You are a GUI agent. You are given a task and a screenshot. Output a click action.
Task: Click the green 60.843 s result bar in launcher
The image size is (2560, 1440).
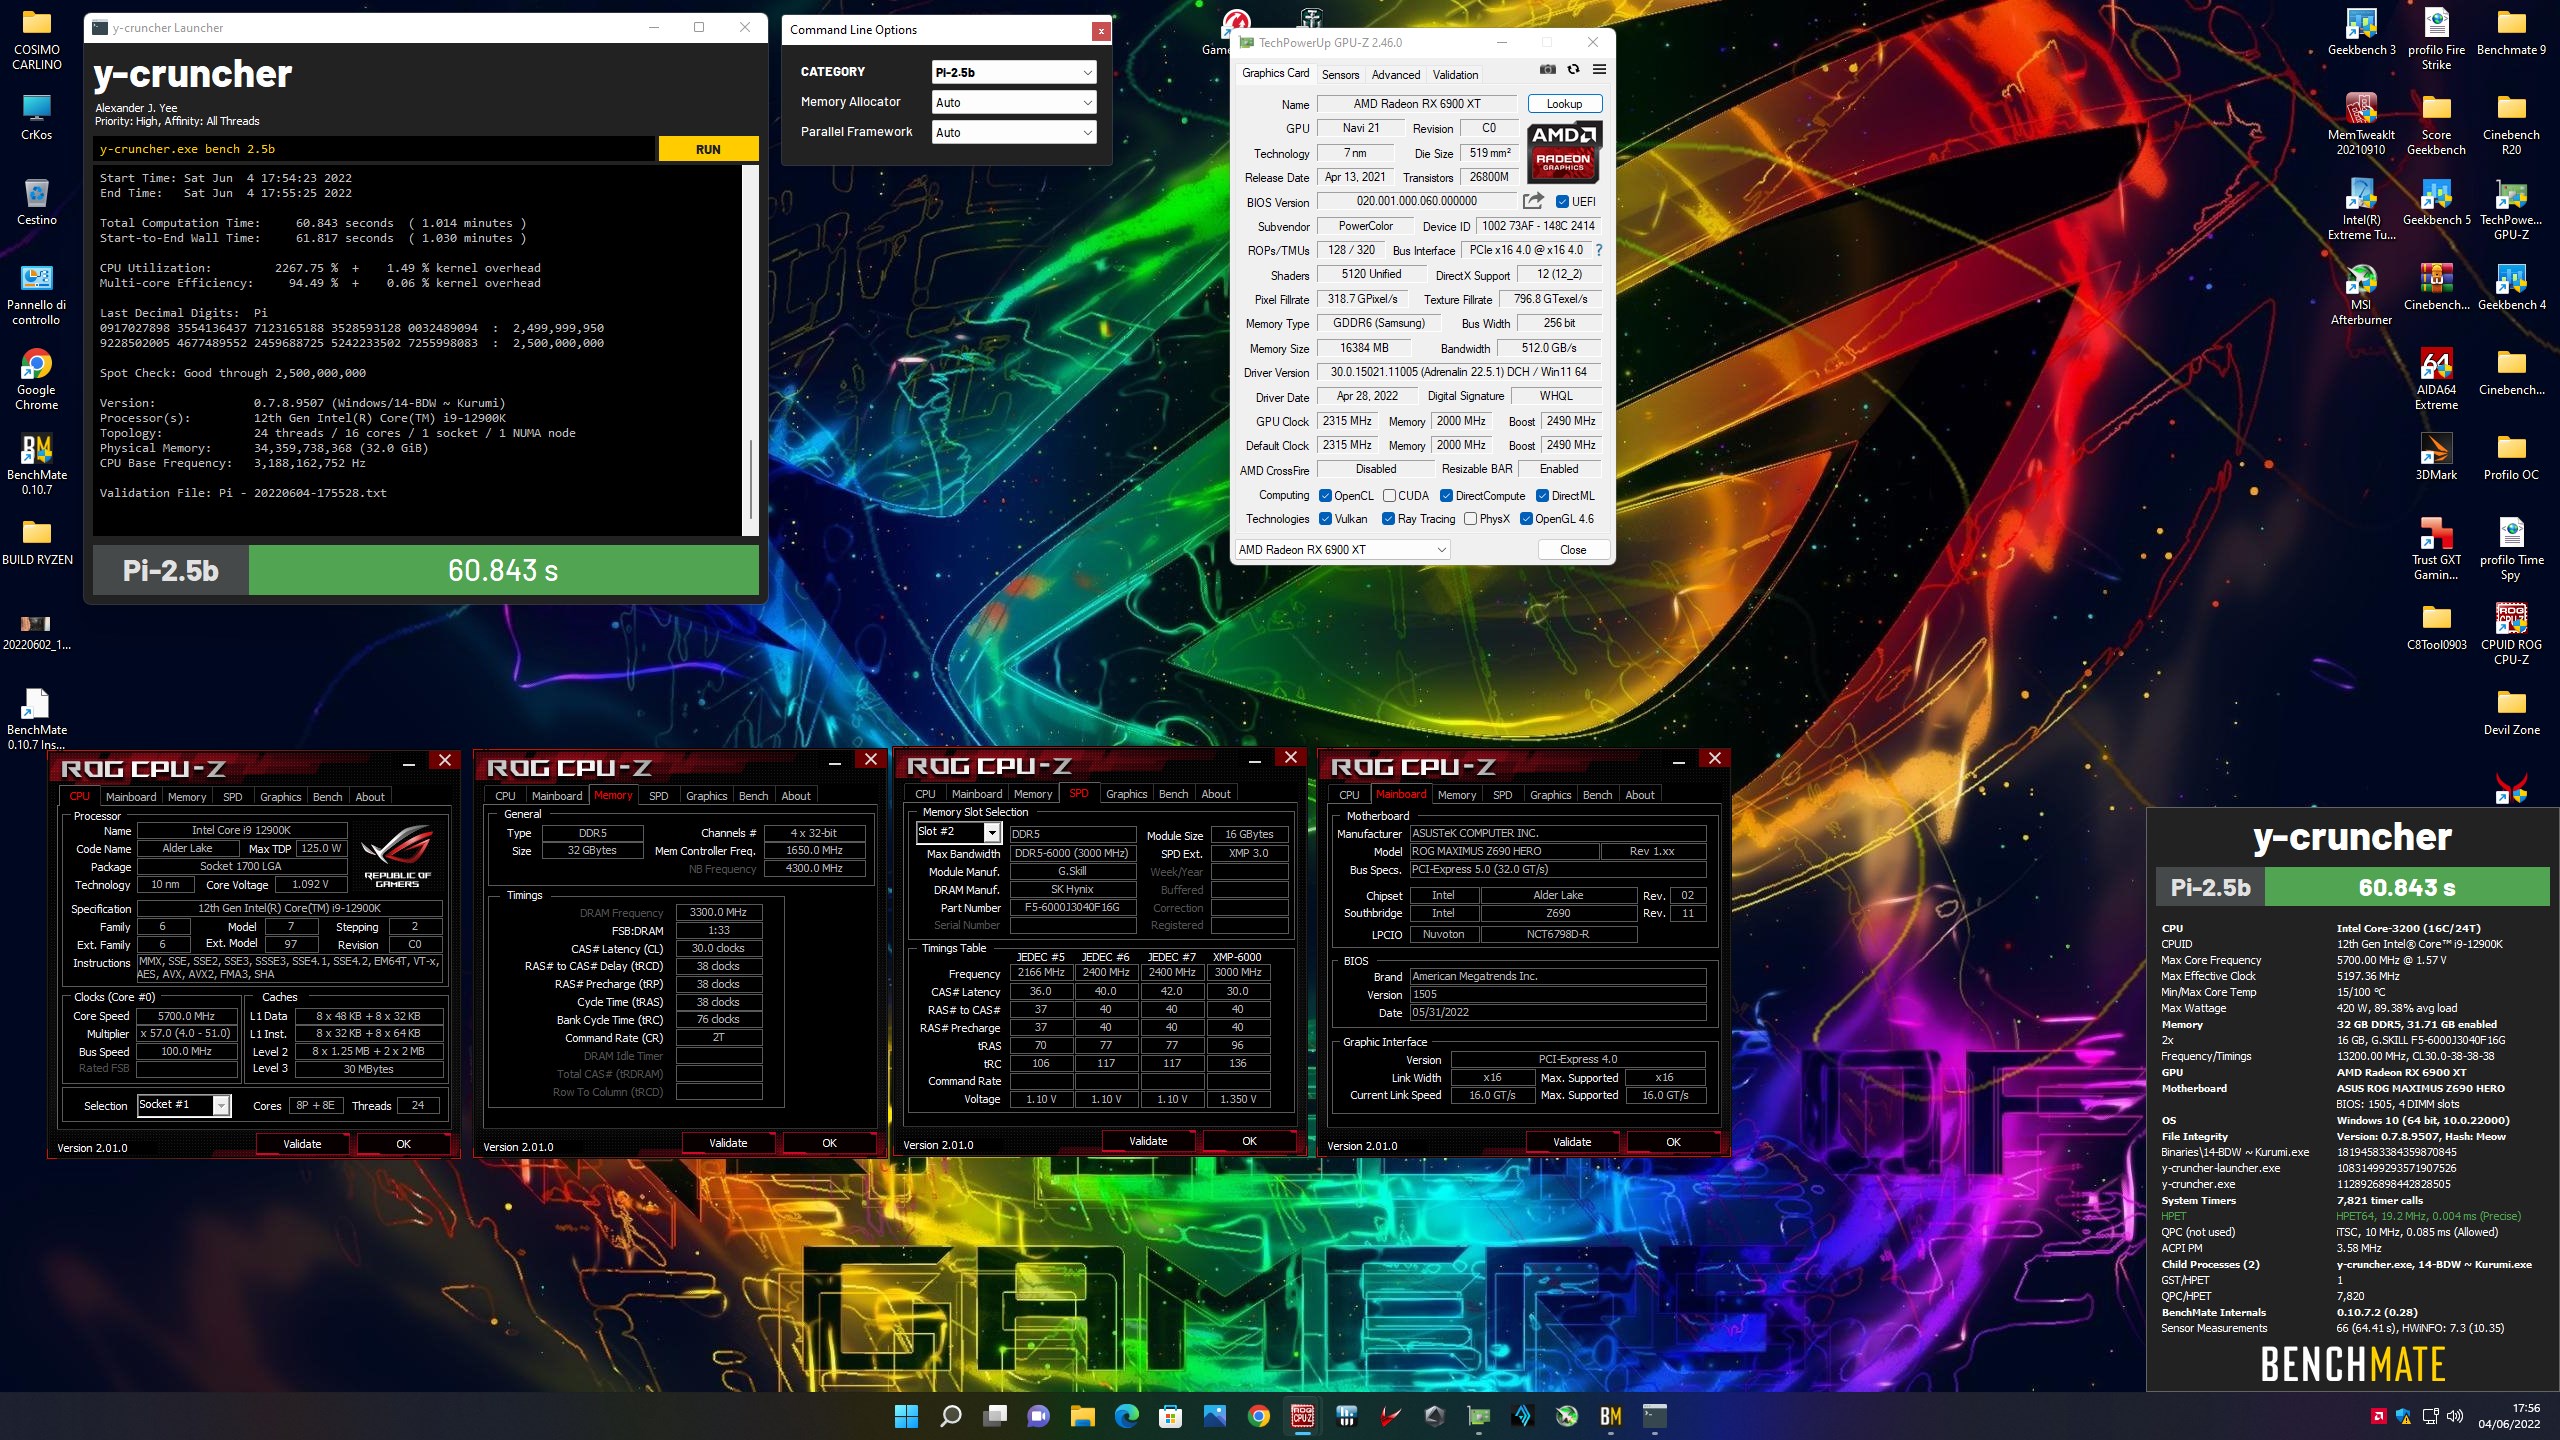tap(503, 570)
